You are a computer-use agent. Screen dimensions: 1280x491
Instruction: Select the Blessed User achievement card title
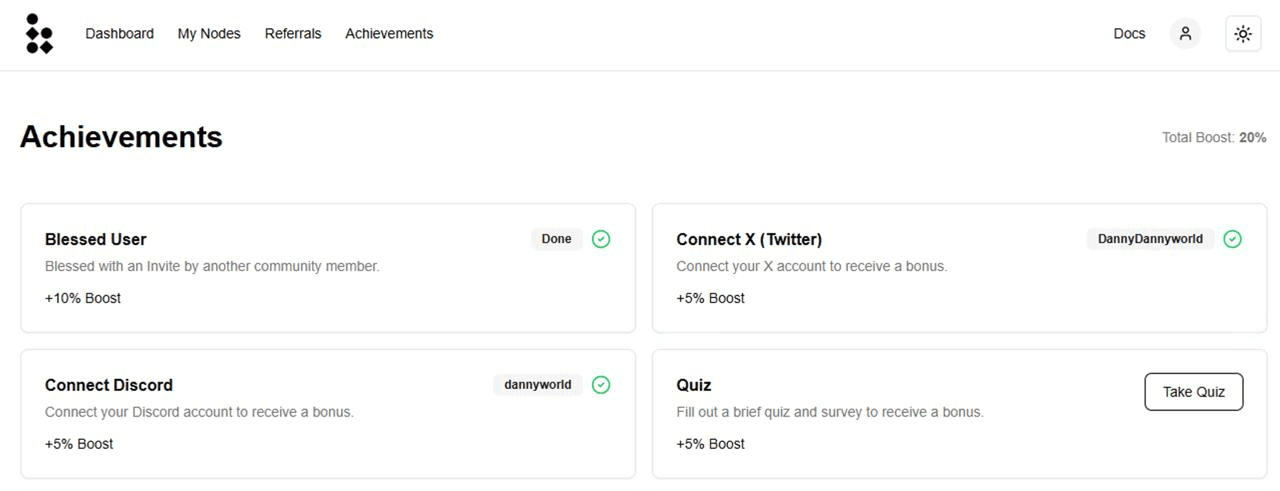point(96,239)
